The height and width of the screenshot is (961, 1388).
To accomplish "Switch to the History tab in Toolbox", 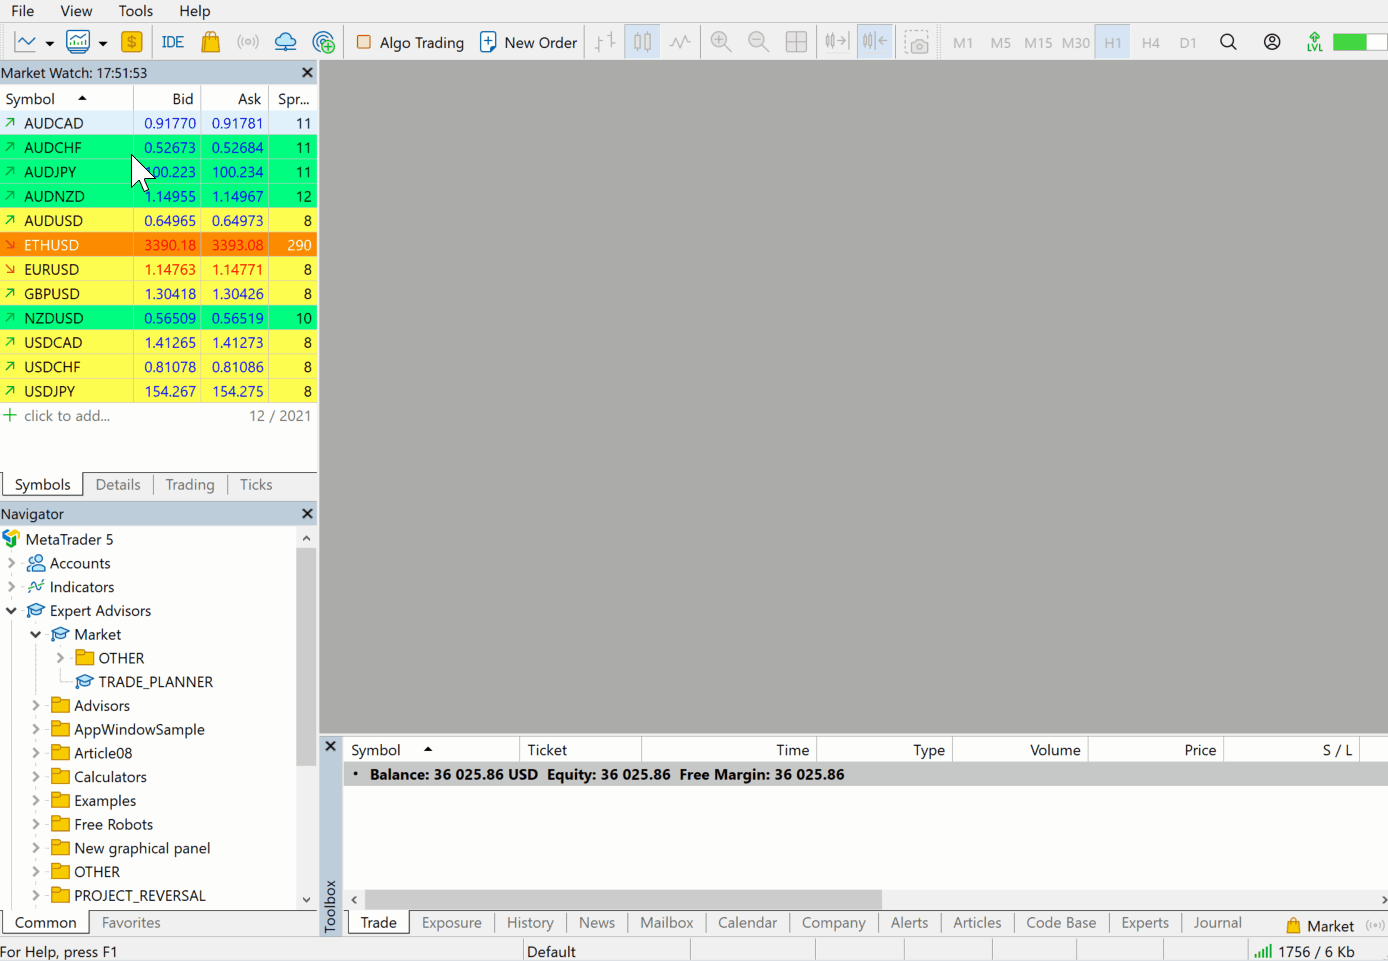I will tap(529, 923).
